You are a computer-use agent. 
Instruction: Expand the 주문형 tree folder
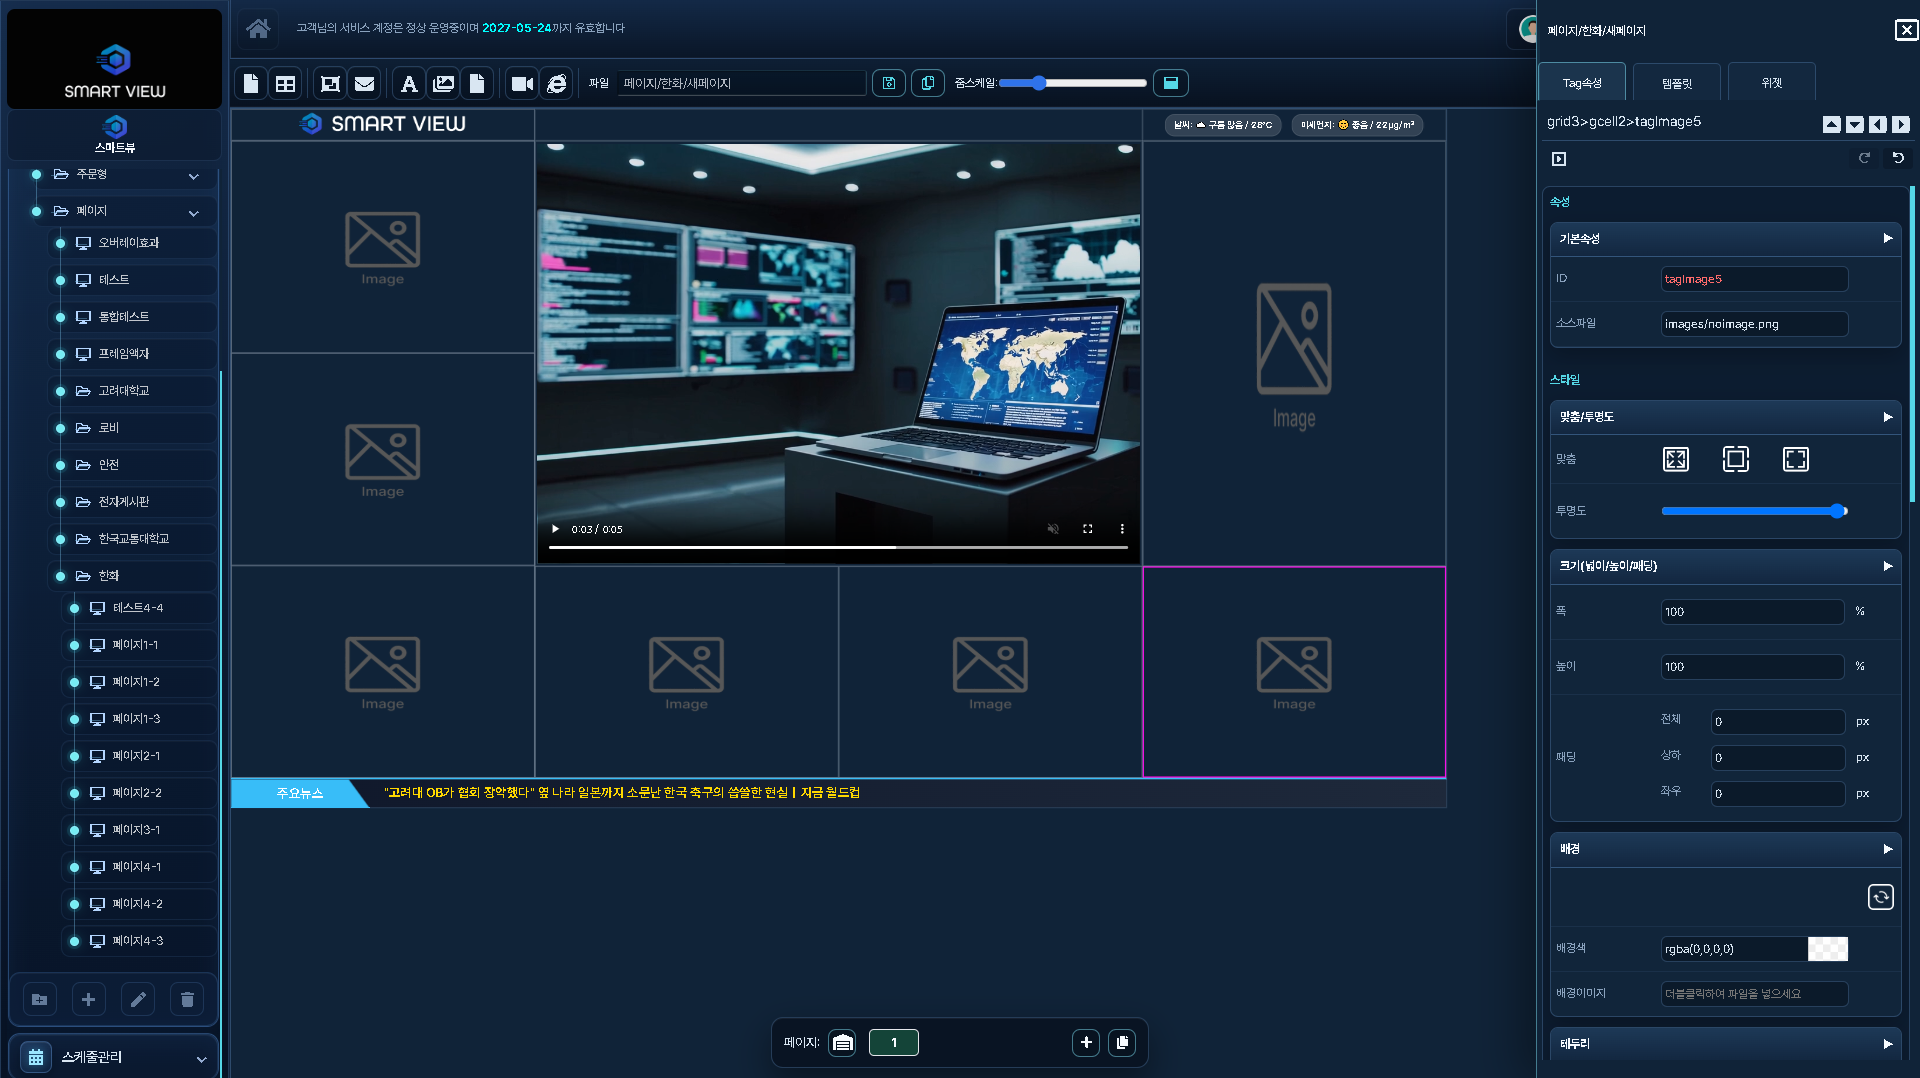[194, 176]
